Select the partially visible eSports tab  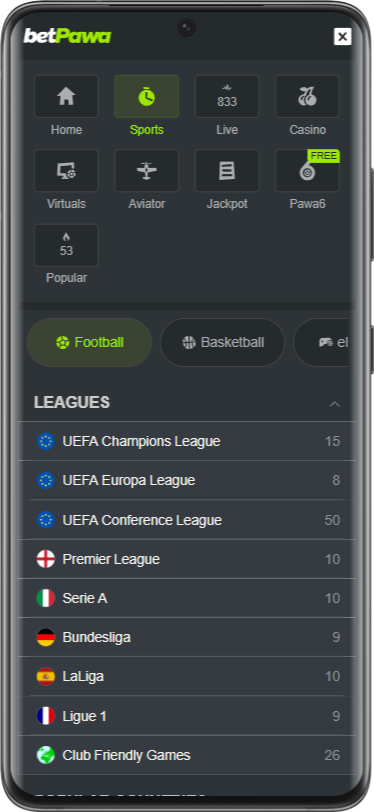click(321, 342)
